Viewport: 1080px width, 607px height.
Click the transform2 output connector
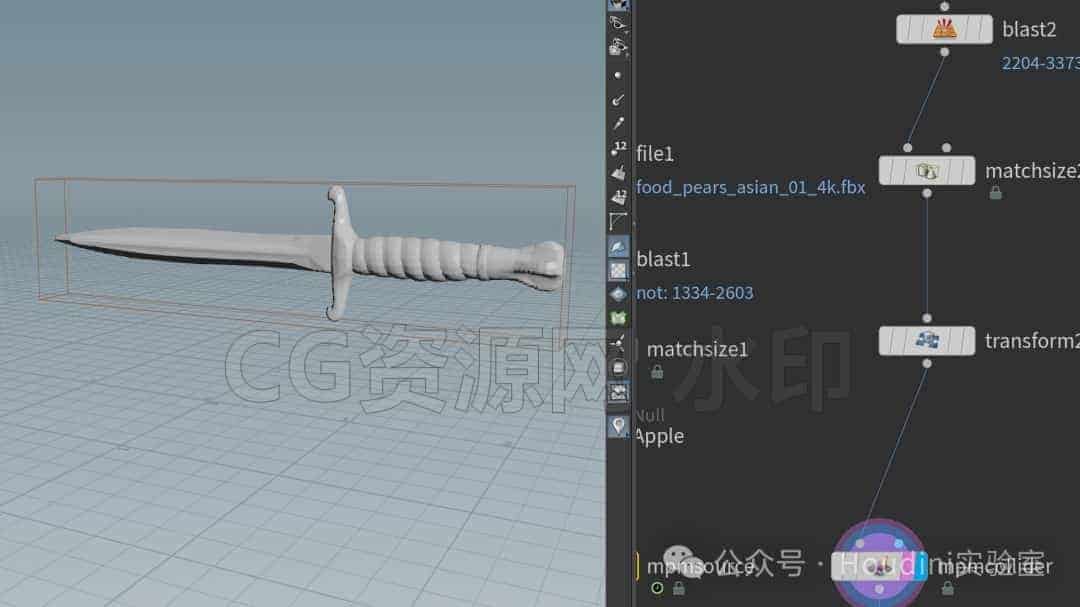tap(927, 363)
